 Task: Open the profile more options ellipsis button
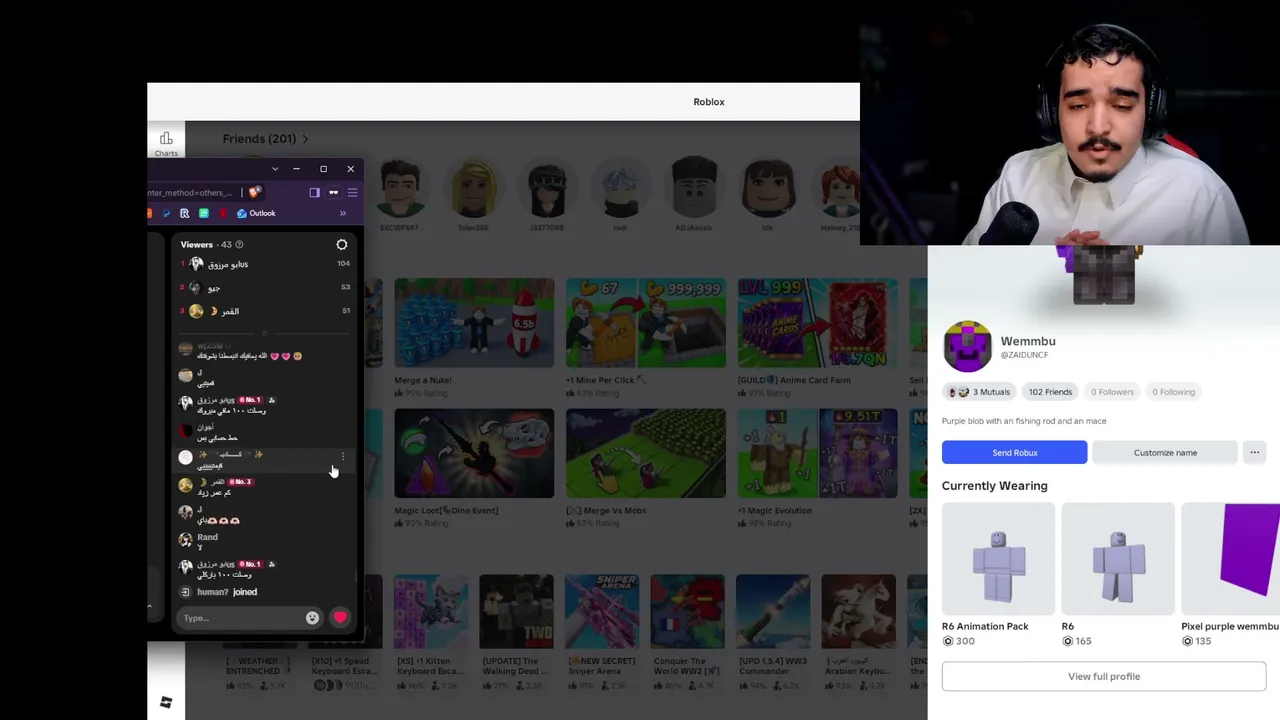tap(1254, 452)
